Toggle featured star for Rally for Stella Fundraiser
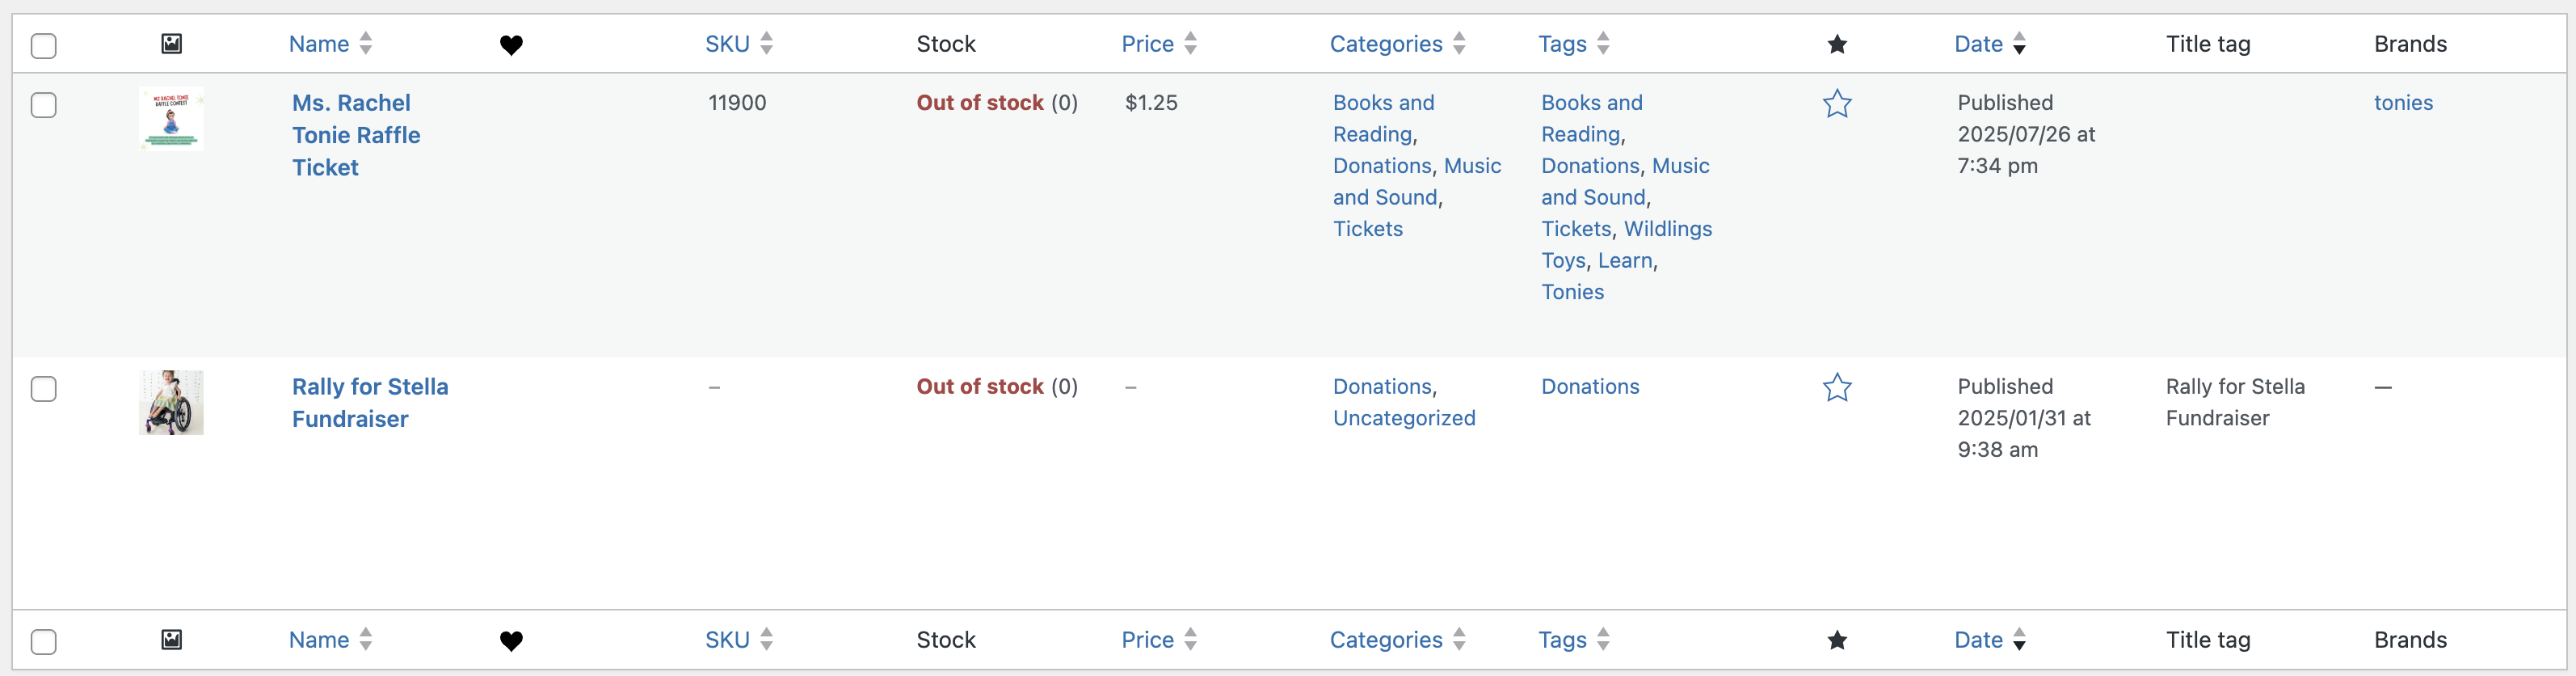This screenshot has width=2576, height=676. [1837, 387]
